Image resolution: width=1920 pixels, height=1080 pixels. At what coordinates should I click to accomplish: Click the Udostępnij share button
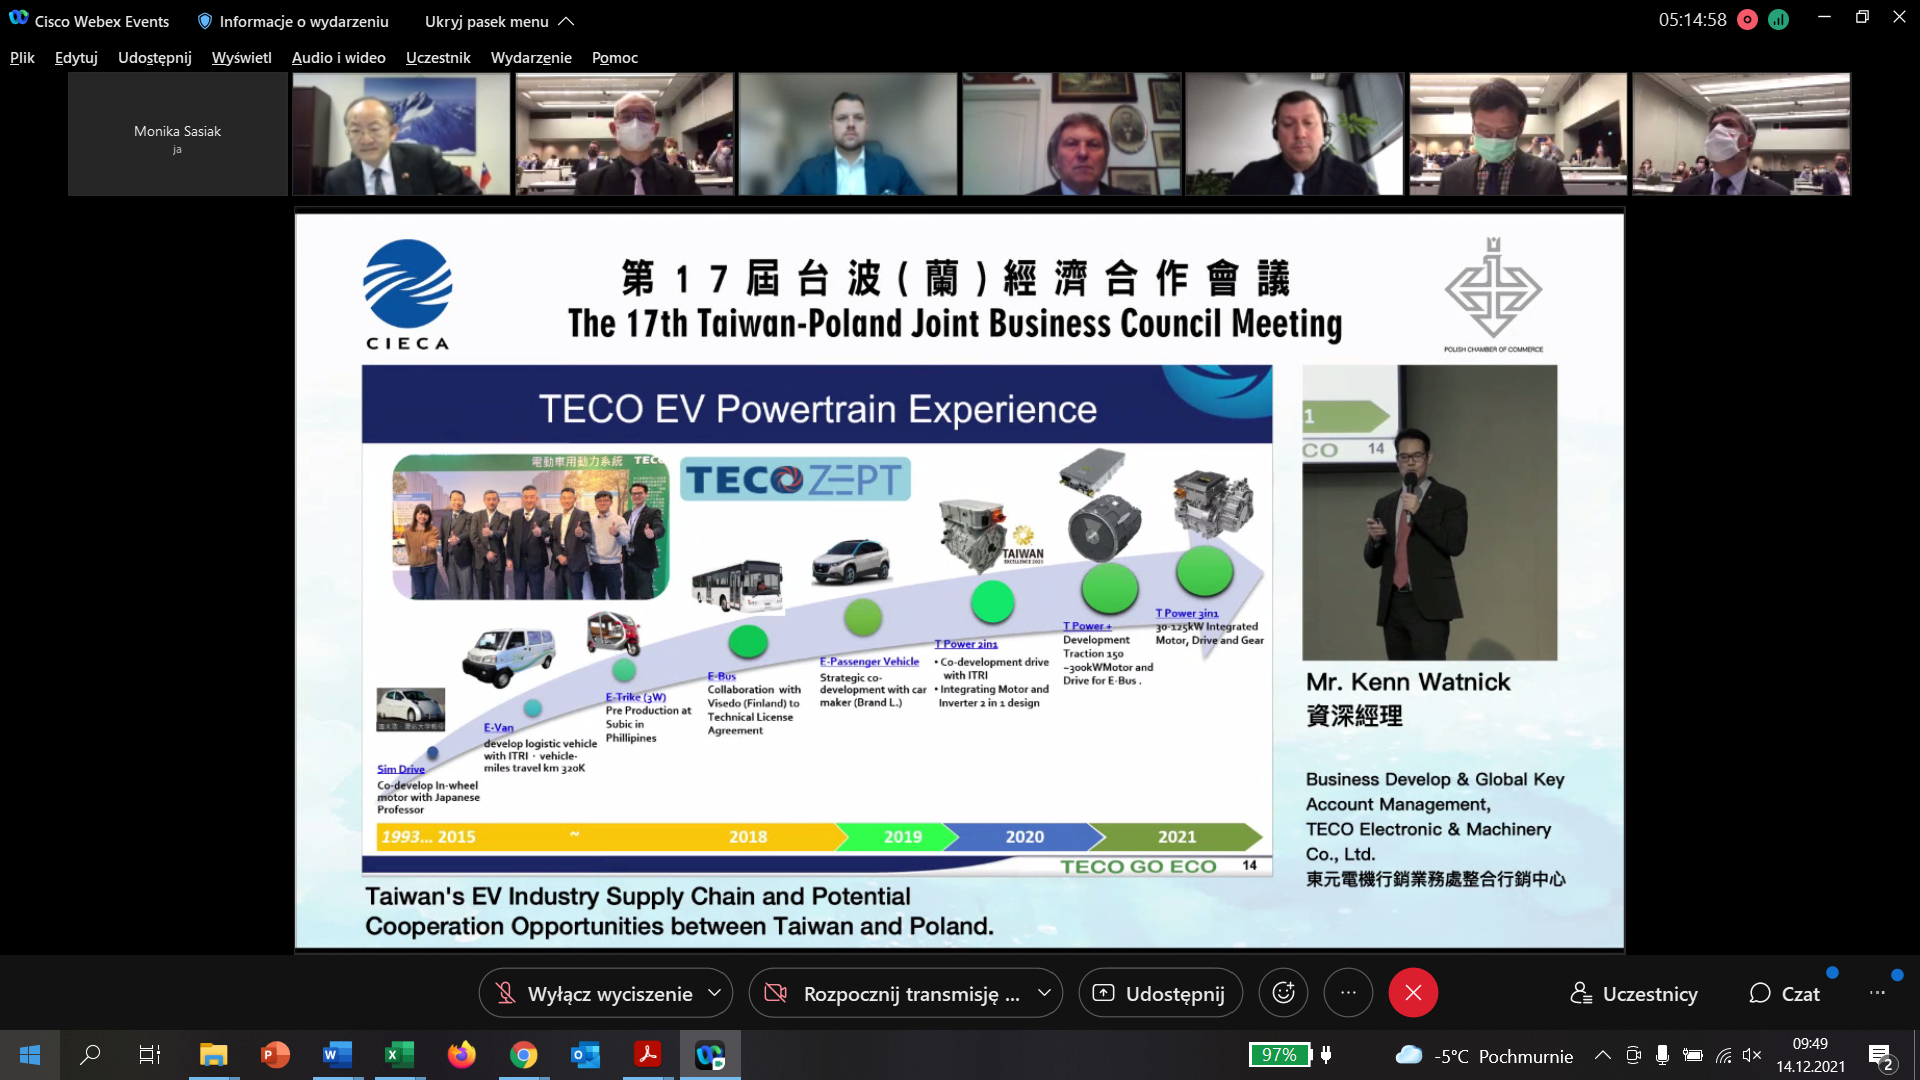pyautogui.click(x=1160, y=994)
